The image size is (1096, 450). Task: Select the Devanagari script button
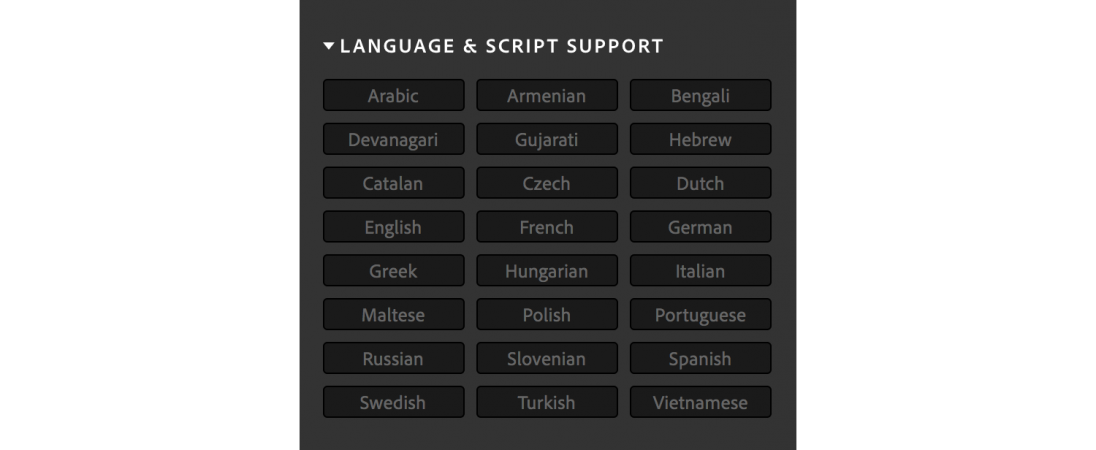click(393, 140)
